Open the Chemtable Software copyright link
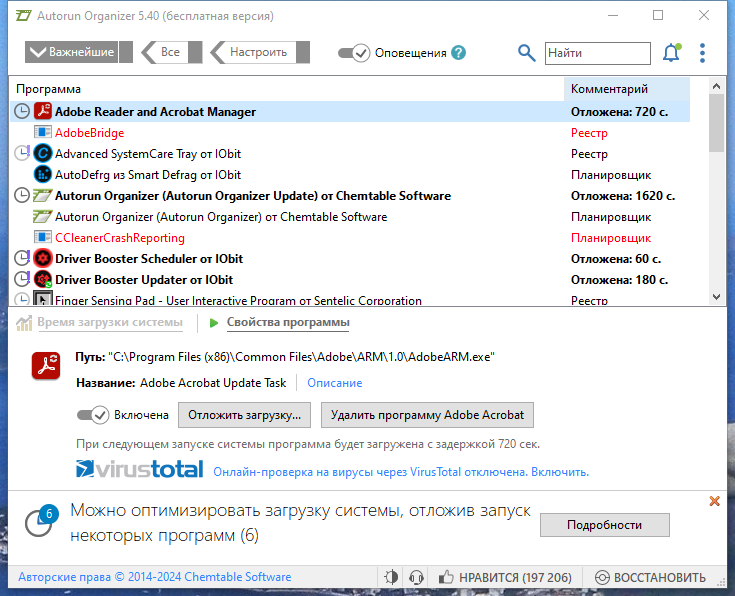Viewport: 735px width, 596px height. pos(155,577)
